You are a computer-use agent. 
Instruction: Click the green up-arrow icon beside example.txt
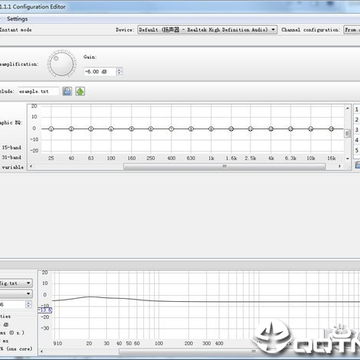80,91
